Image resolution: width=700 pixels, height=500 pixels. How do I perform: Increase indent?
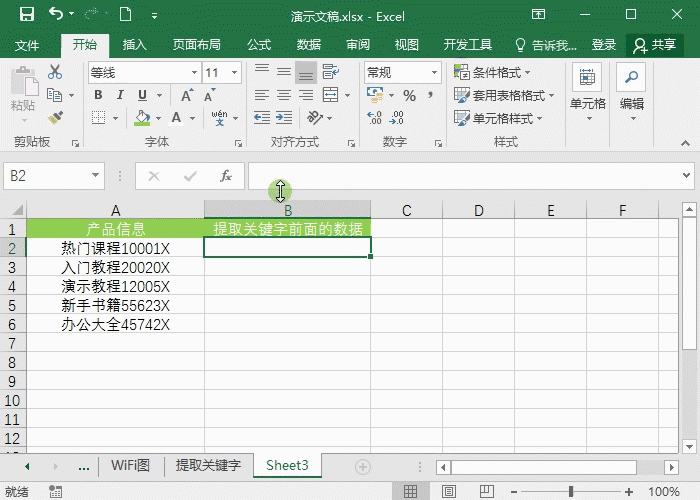tap(284, 118)
